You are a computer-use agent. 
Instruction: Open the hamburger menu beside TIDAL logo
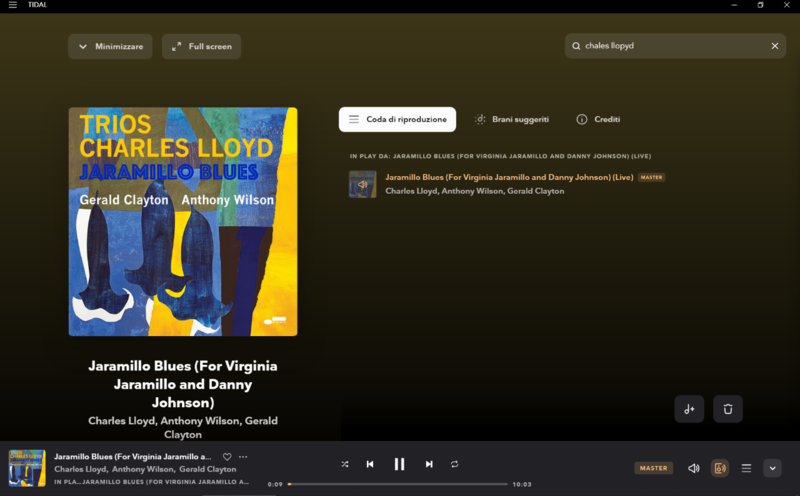(x=13, y=5)
